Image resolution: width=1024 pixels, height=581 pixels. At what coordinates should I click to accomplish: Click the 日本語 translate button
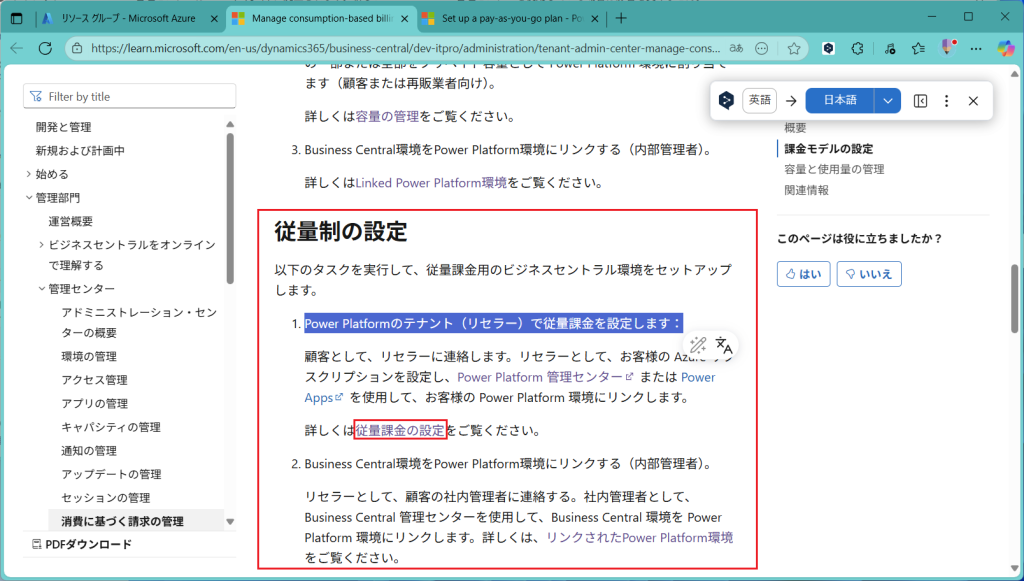(x=840, y=101)
